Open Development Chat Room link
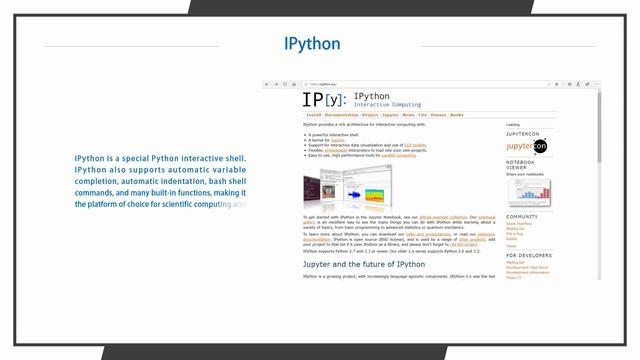640x360 pixels. click(x=527, y=268)
